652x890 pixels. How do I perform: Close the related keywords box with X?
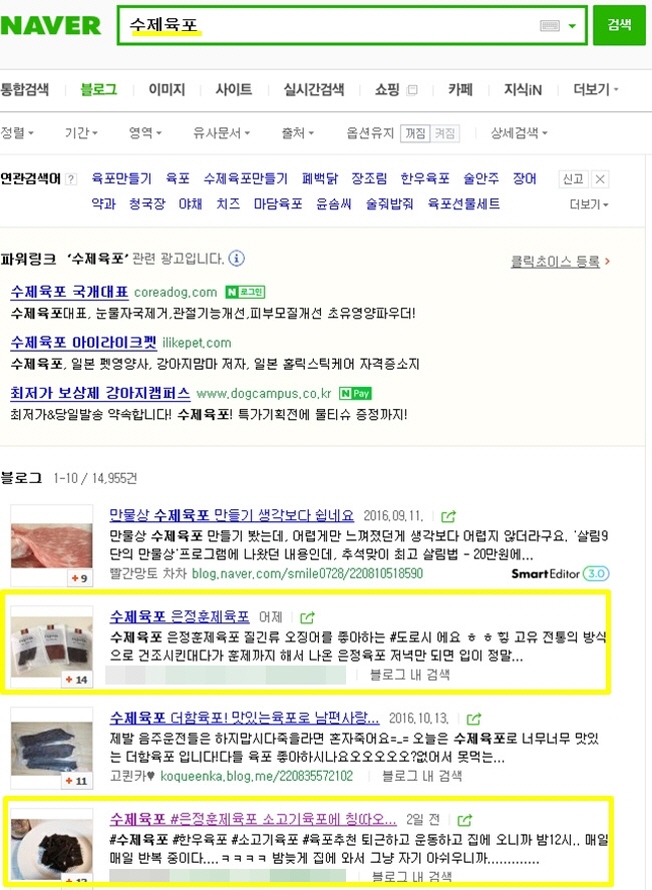[x=600, y=179]
